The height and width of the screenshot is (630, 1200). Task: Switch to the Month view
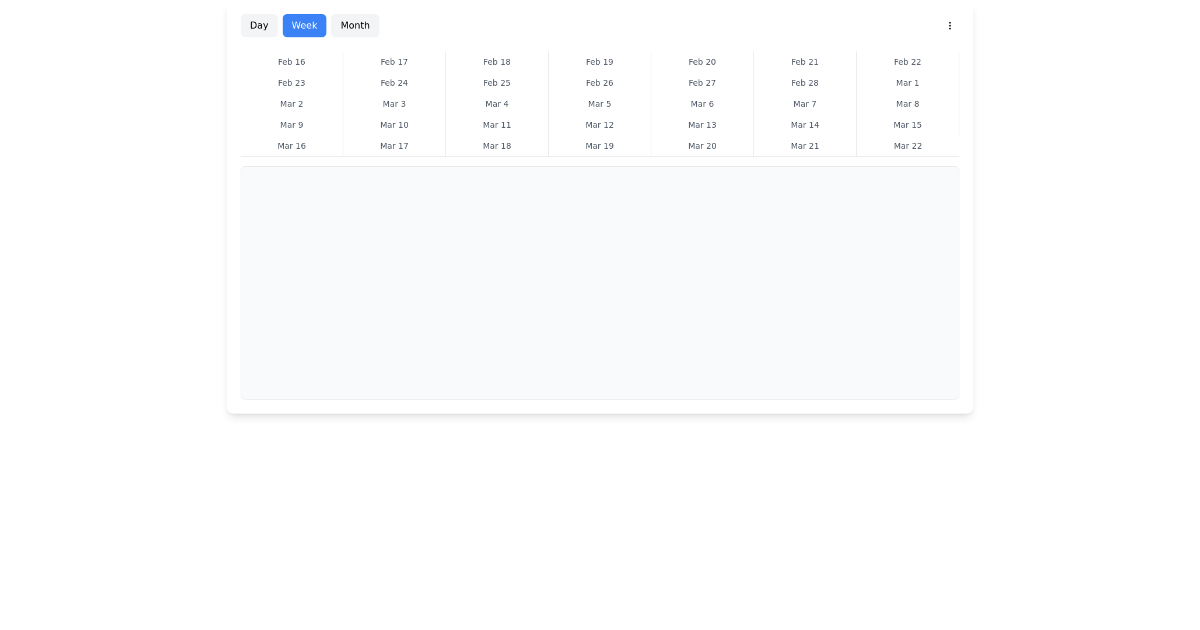tap(355, 25)
